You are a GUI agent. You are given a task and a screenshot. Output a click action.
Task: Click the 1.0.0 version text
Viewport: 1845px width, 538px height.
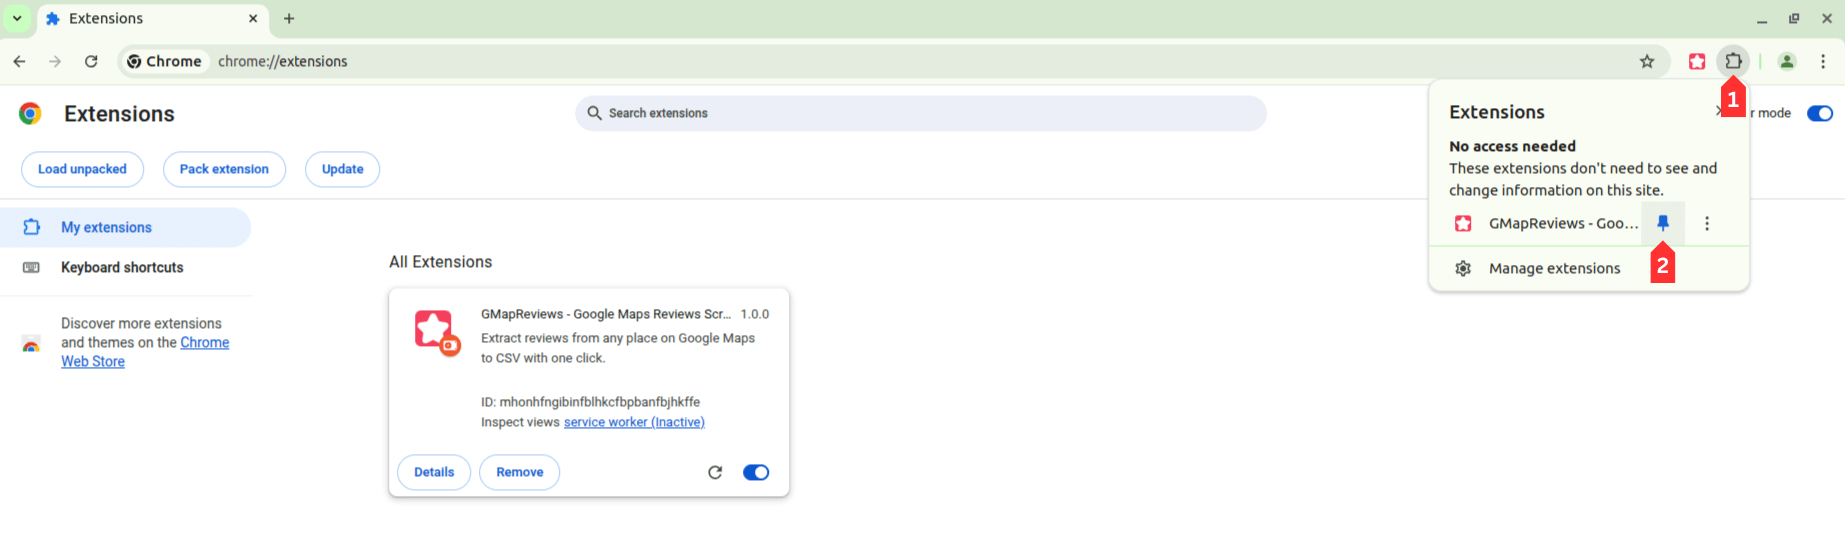coord(755,314)
